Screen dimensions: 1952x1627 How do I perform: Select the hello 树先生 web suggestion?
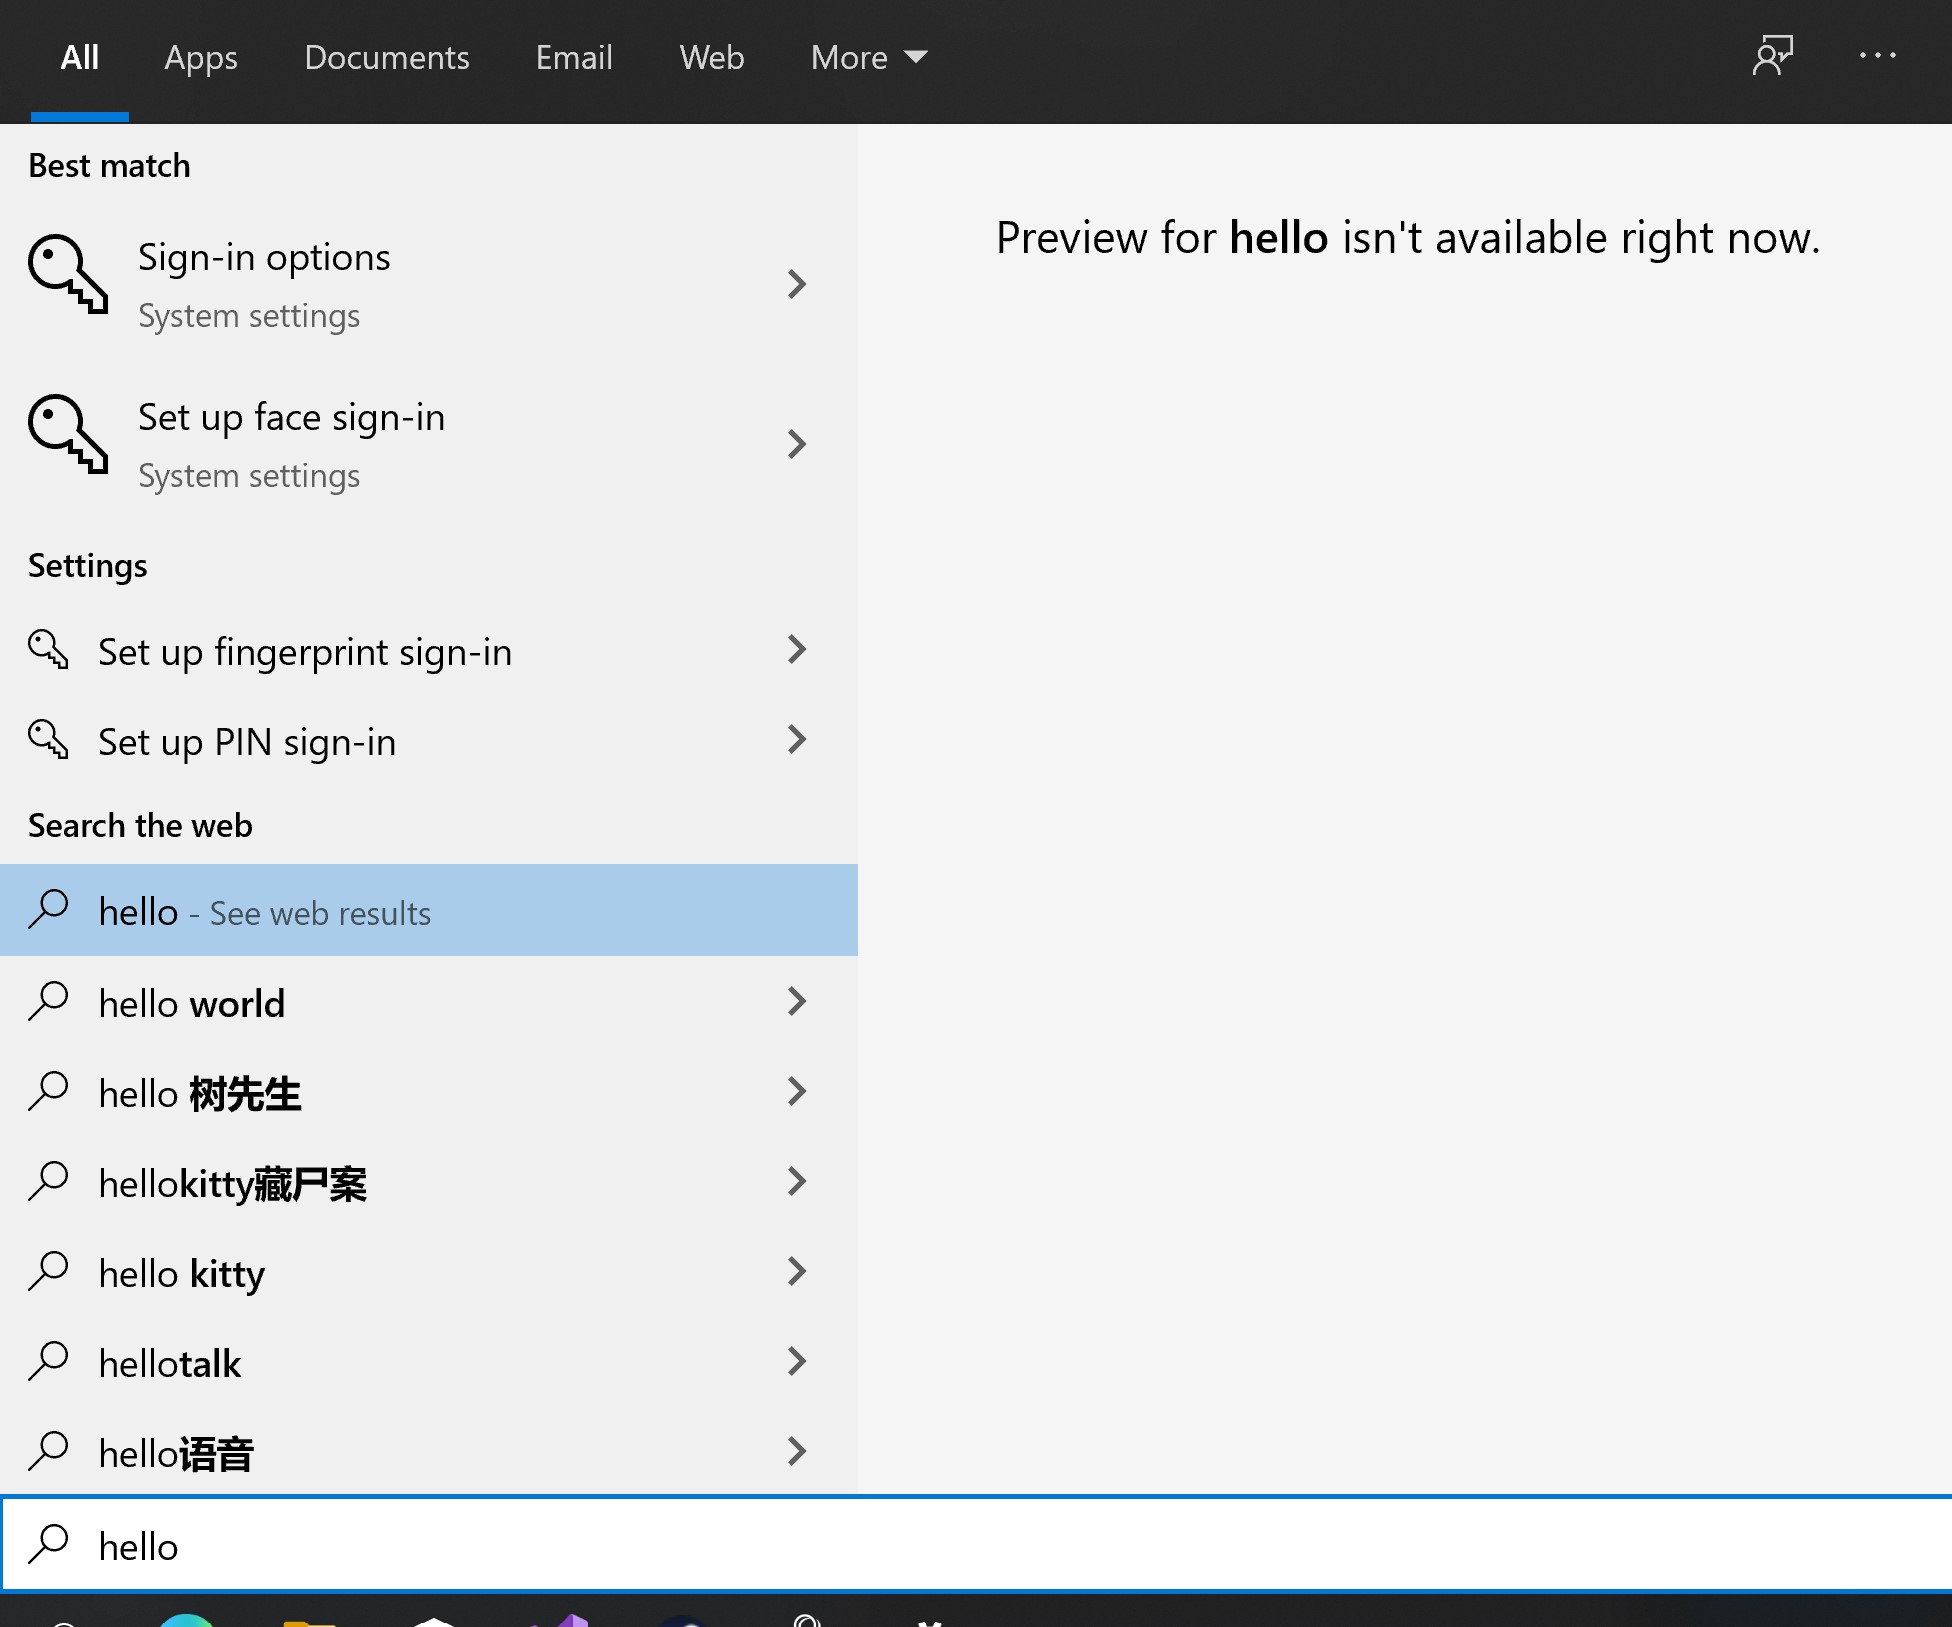click(200, 1093)
